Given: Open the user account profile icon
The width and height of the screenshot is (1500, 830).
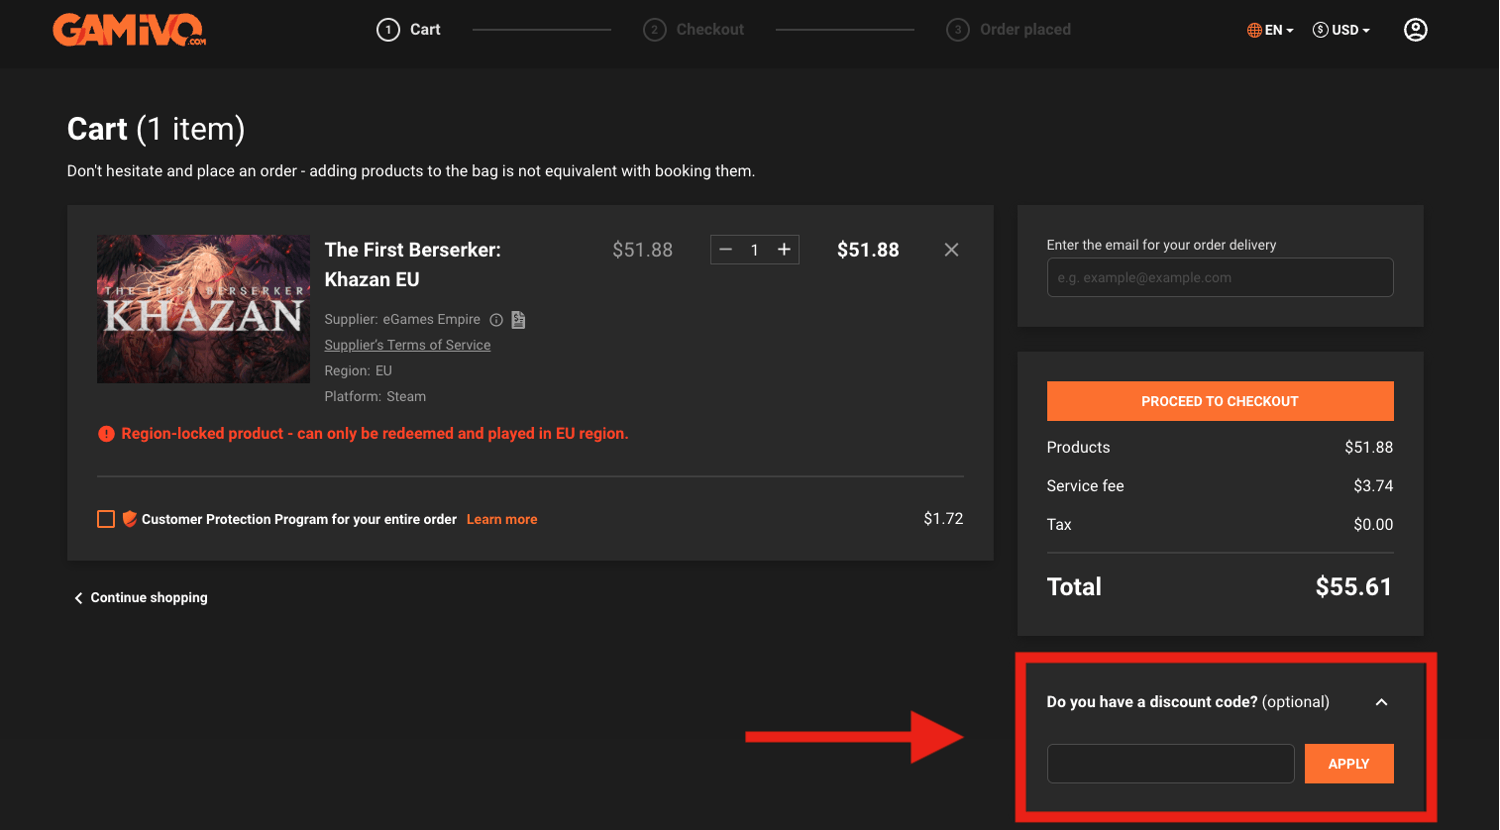Looking at the screenshot, I should [1415, 30].
